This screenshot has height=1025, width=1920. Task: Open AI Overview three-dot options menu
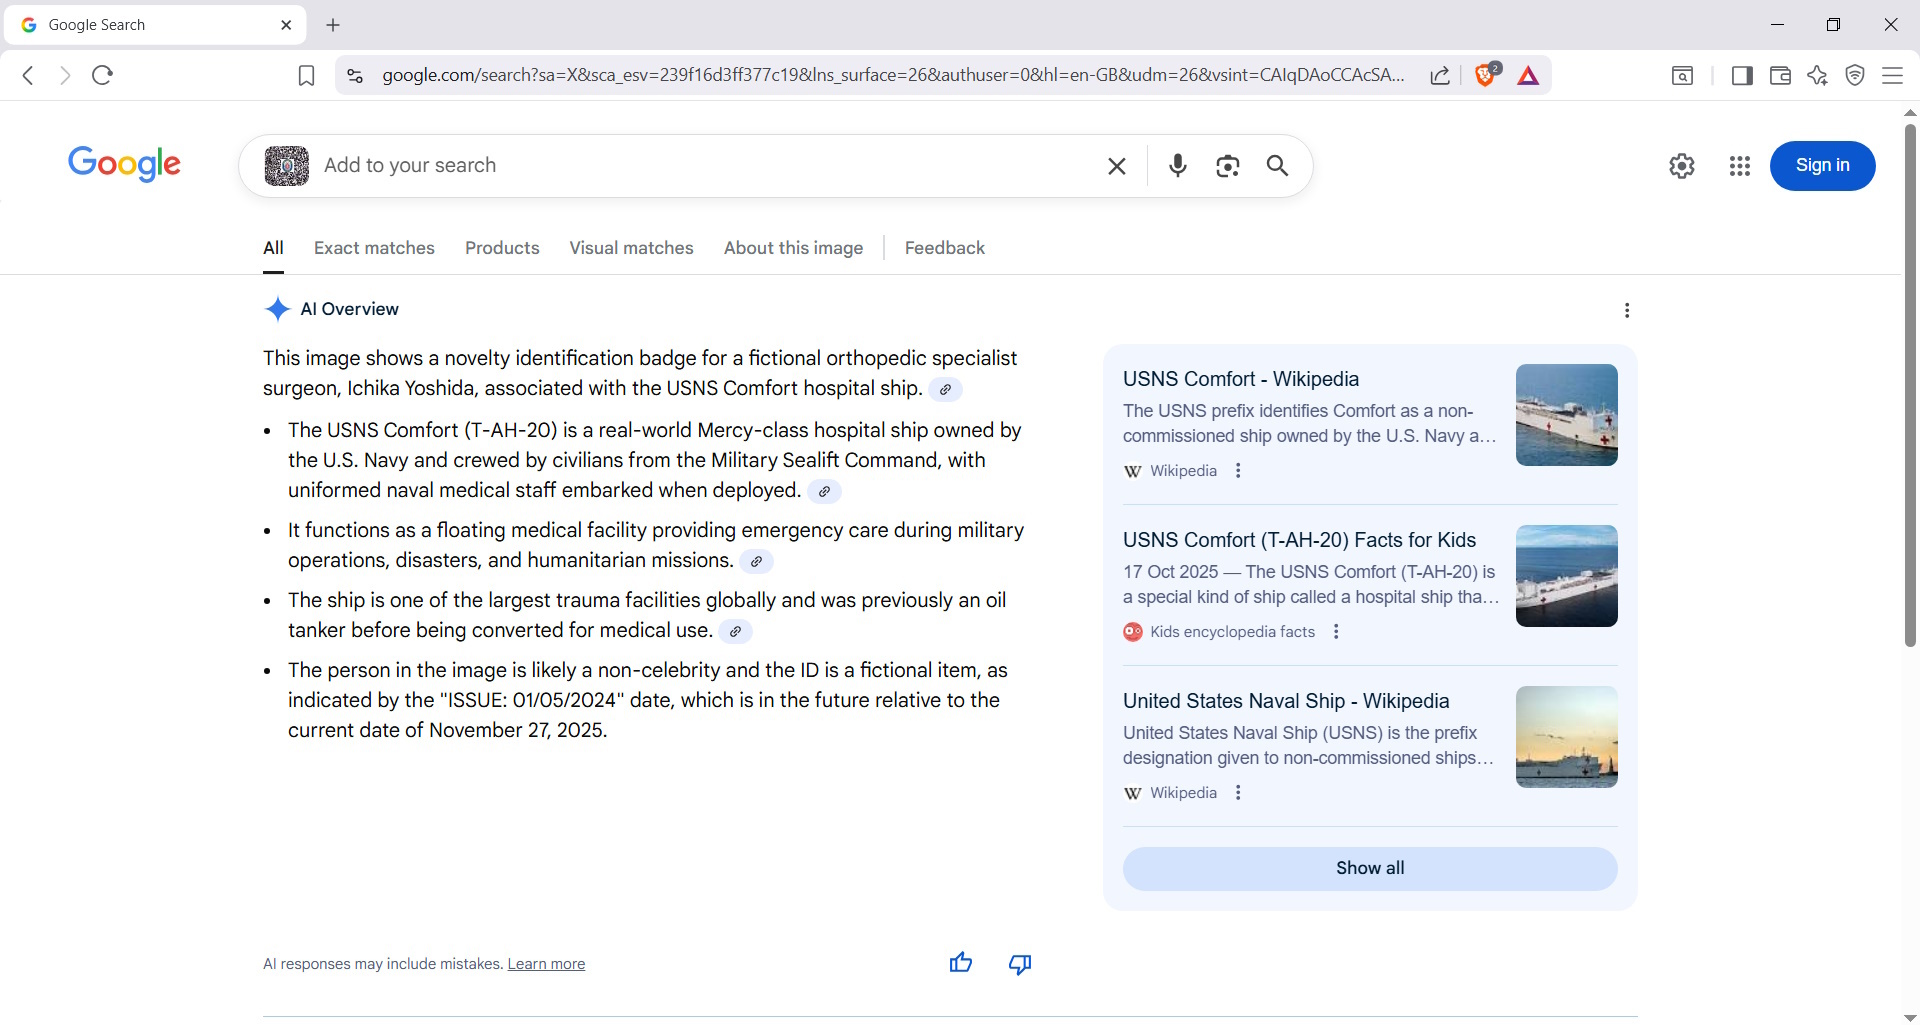pyautogui.click(x=1627, y=310)
